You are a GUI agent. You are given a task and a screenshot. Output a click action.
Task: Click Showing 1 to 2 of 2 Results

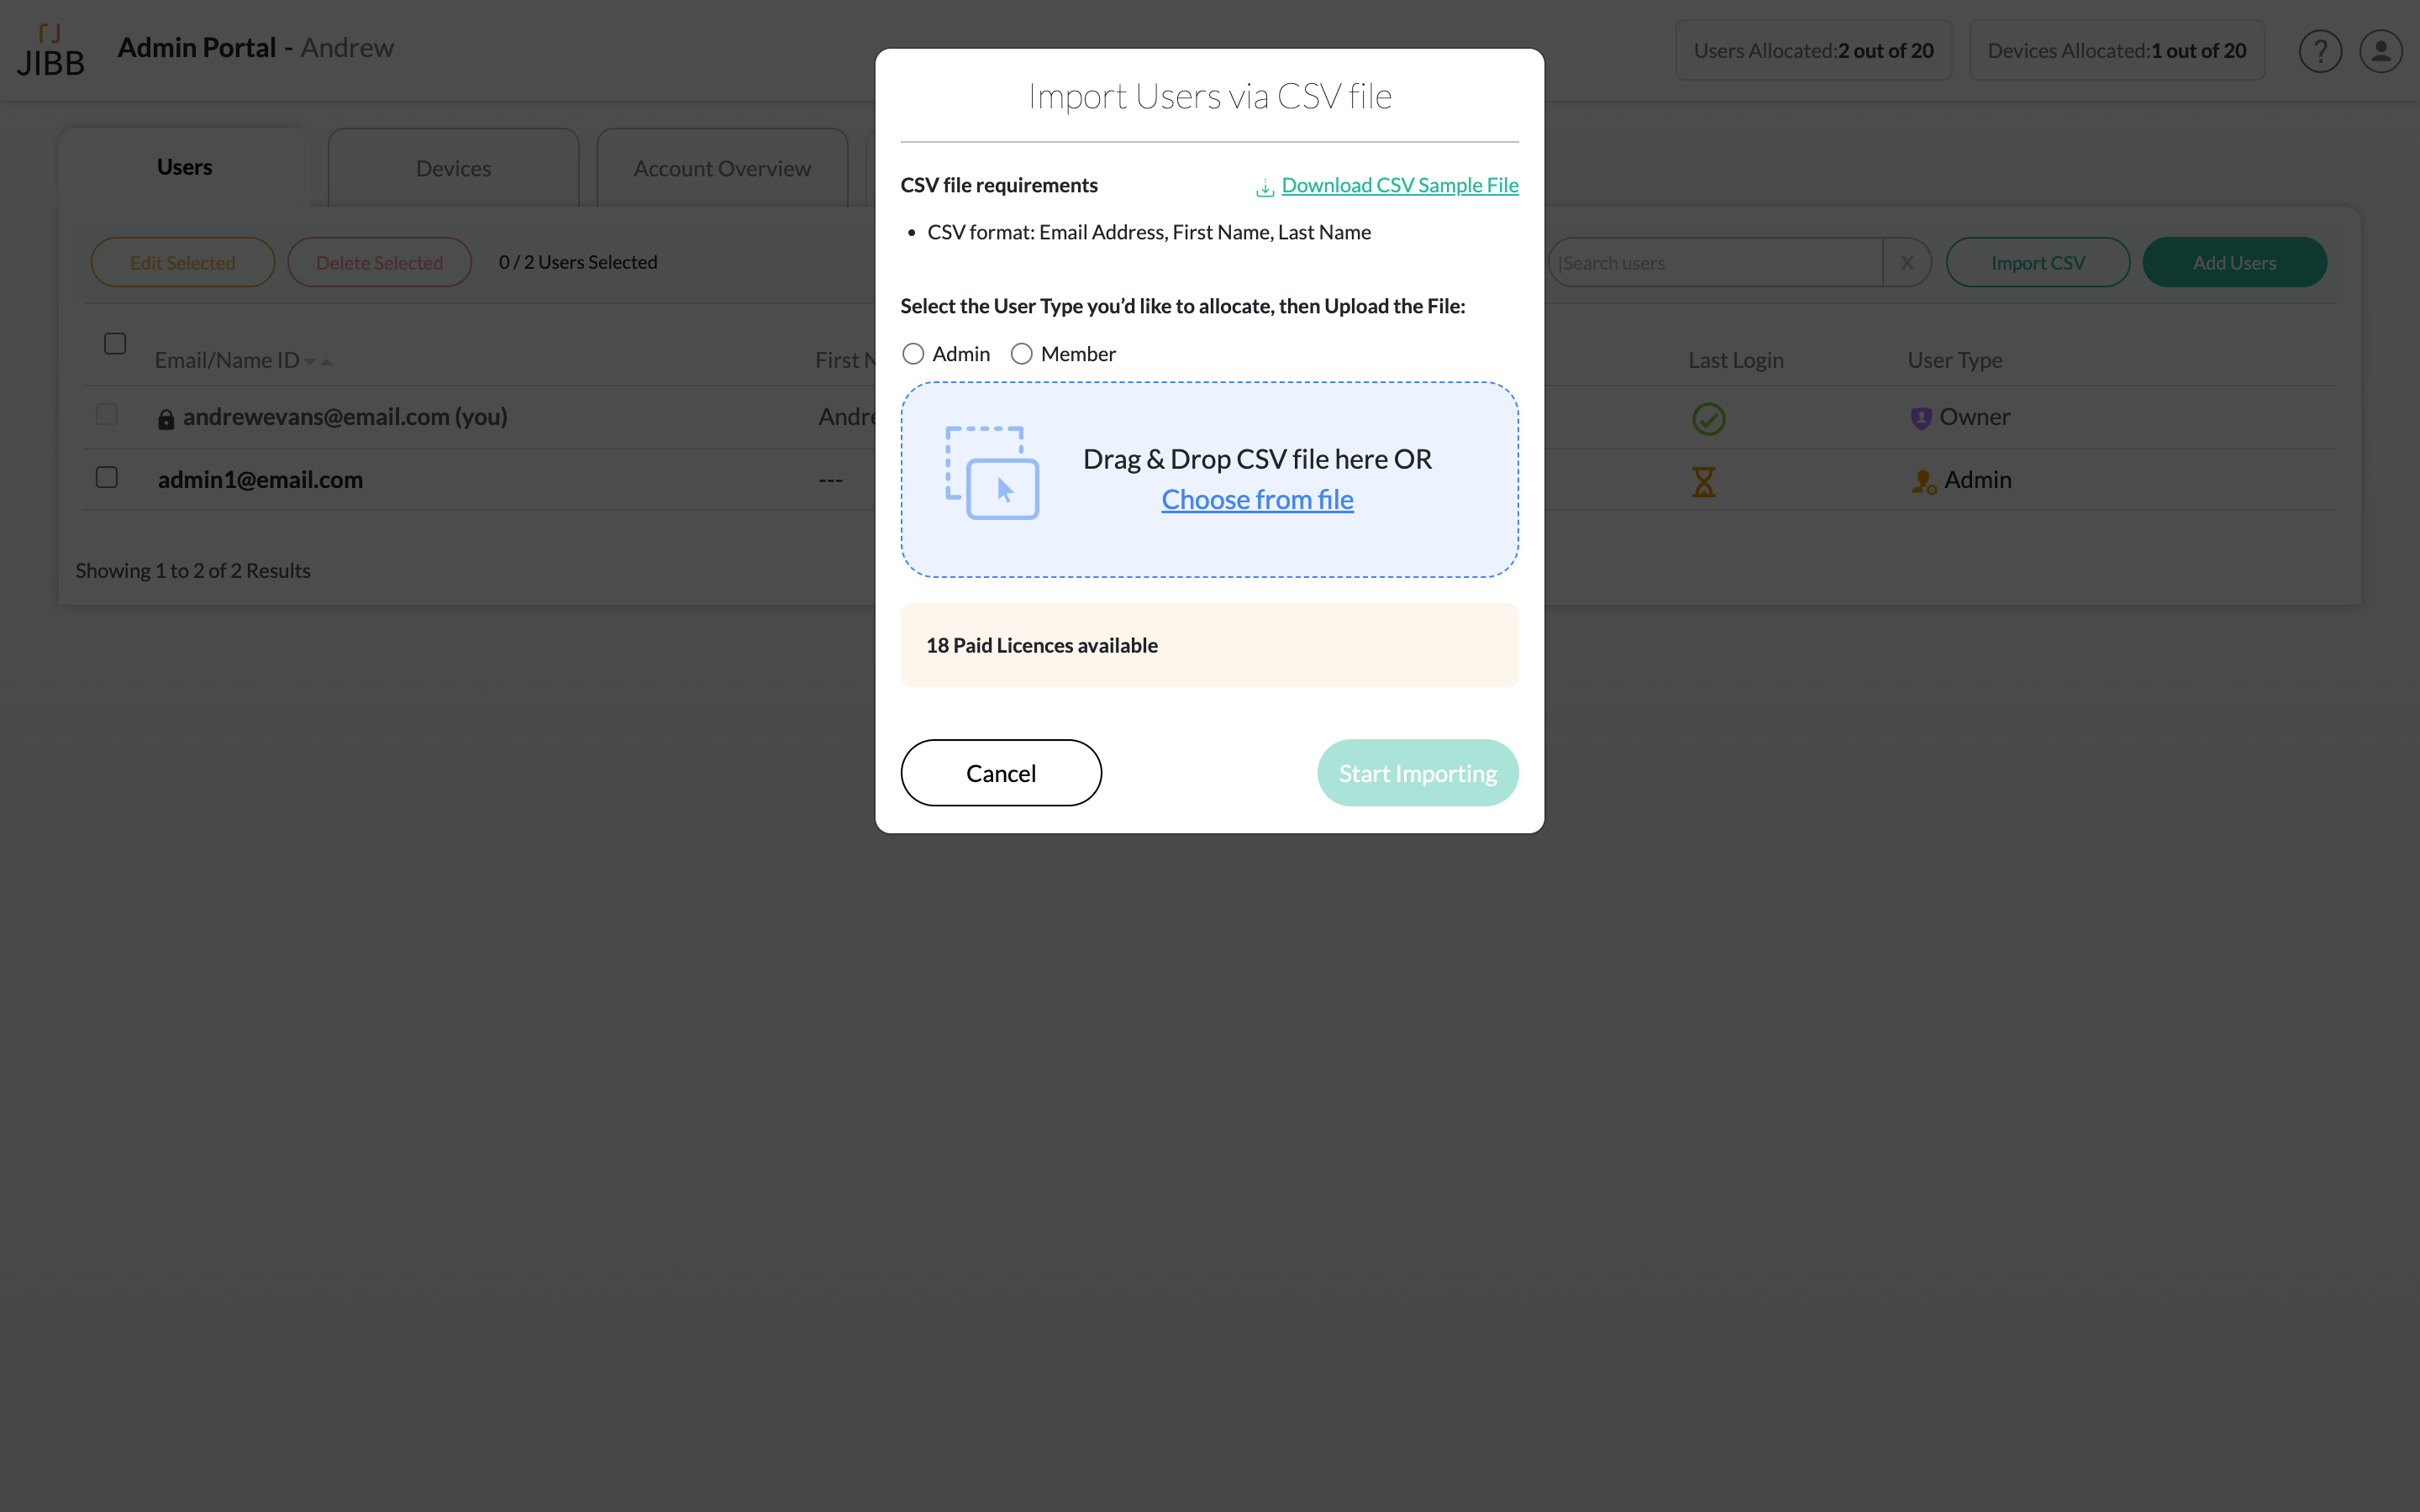[193, 570]
